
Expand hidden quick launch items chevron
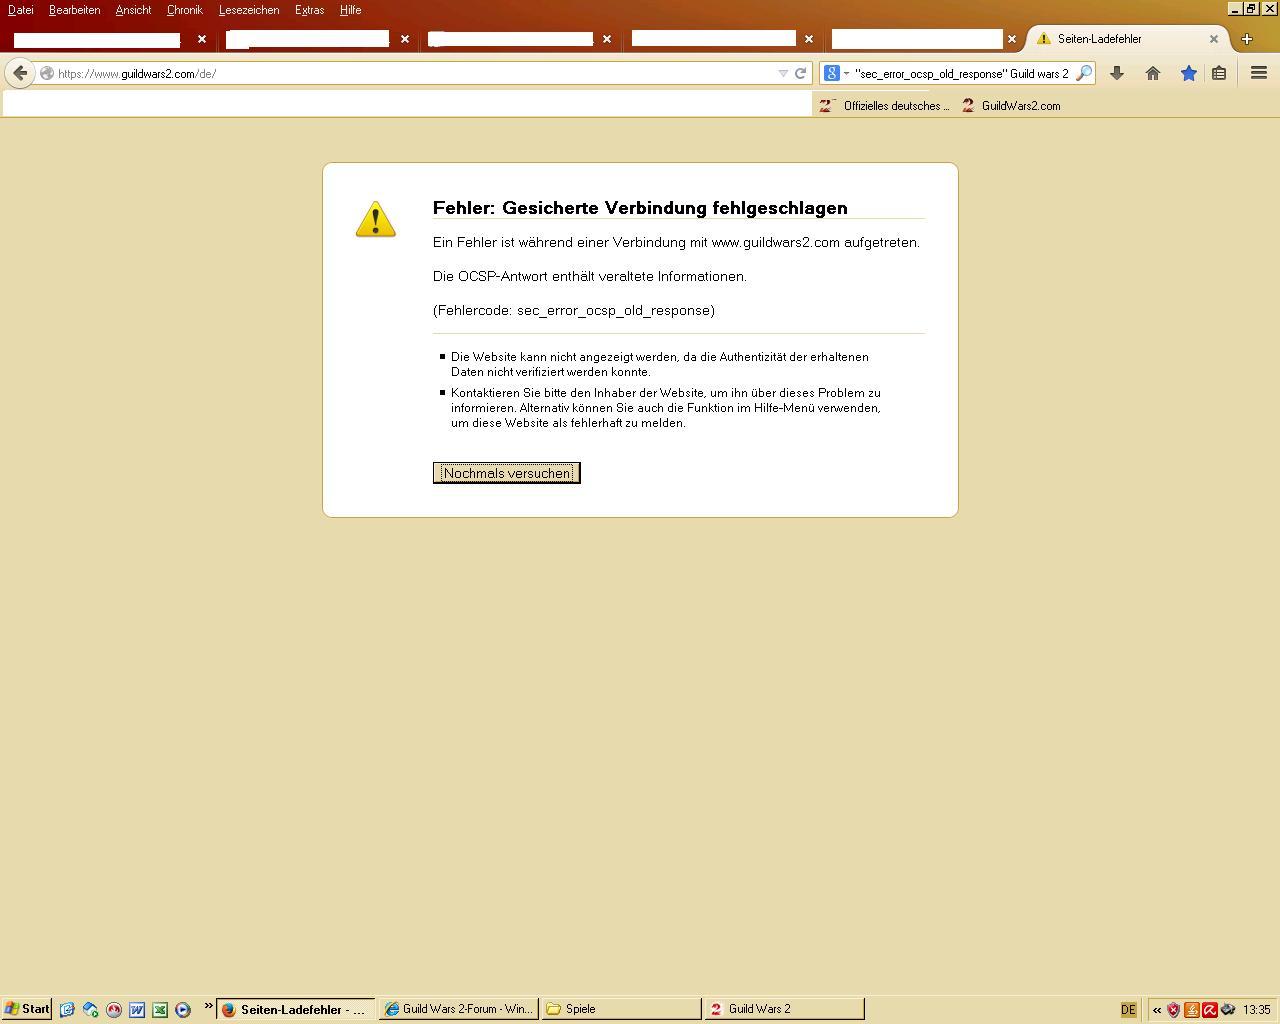pyautogui.click(x=208, y=1006)
